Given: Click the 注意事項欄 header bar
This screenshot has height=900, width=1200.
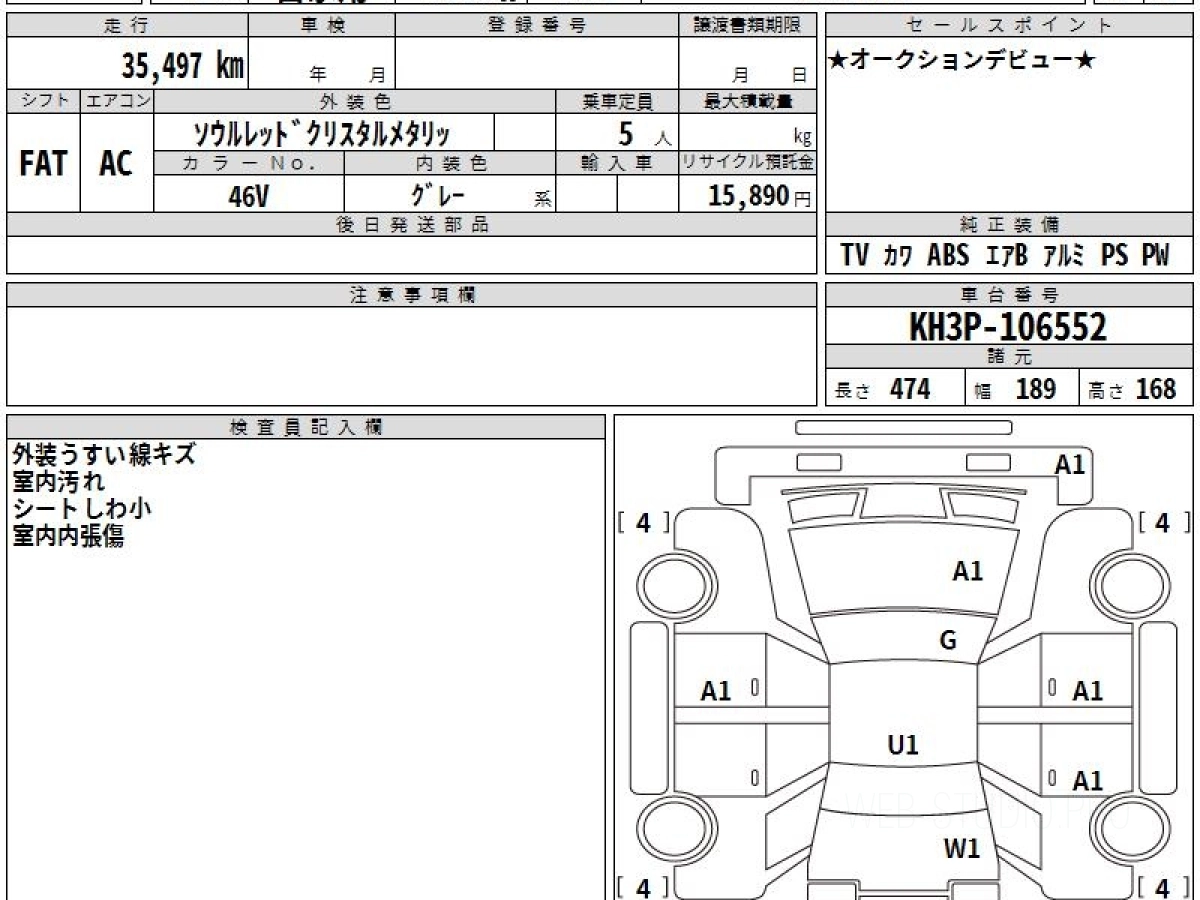Looking at the screenshot, I should click(x=411, y=295).
